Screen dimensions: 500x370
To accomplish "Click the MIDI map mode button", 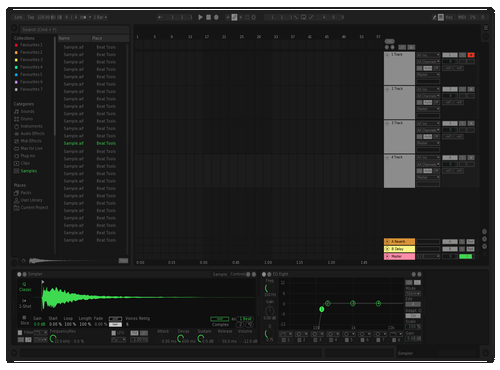I will pos(462,17).
